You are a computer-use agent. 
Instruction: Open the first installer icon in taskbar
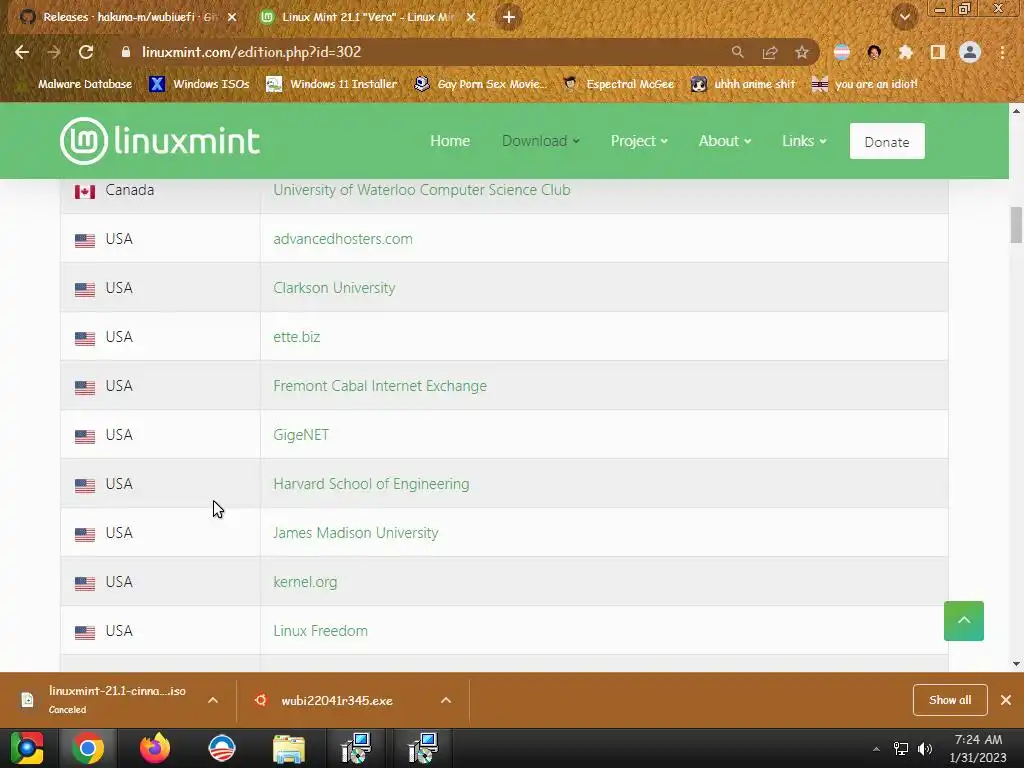coord(356,748)
